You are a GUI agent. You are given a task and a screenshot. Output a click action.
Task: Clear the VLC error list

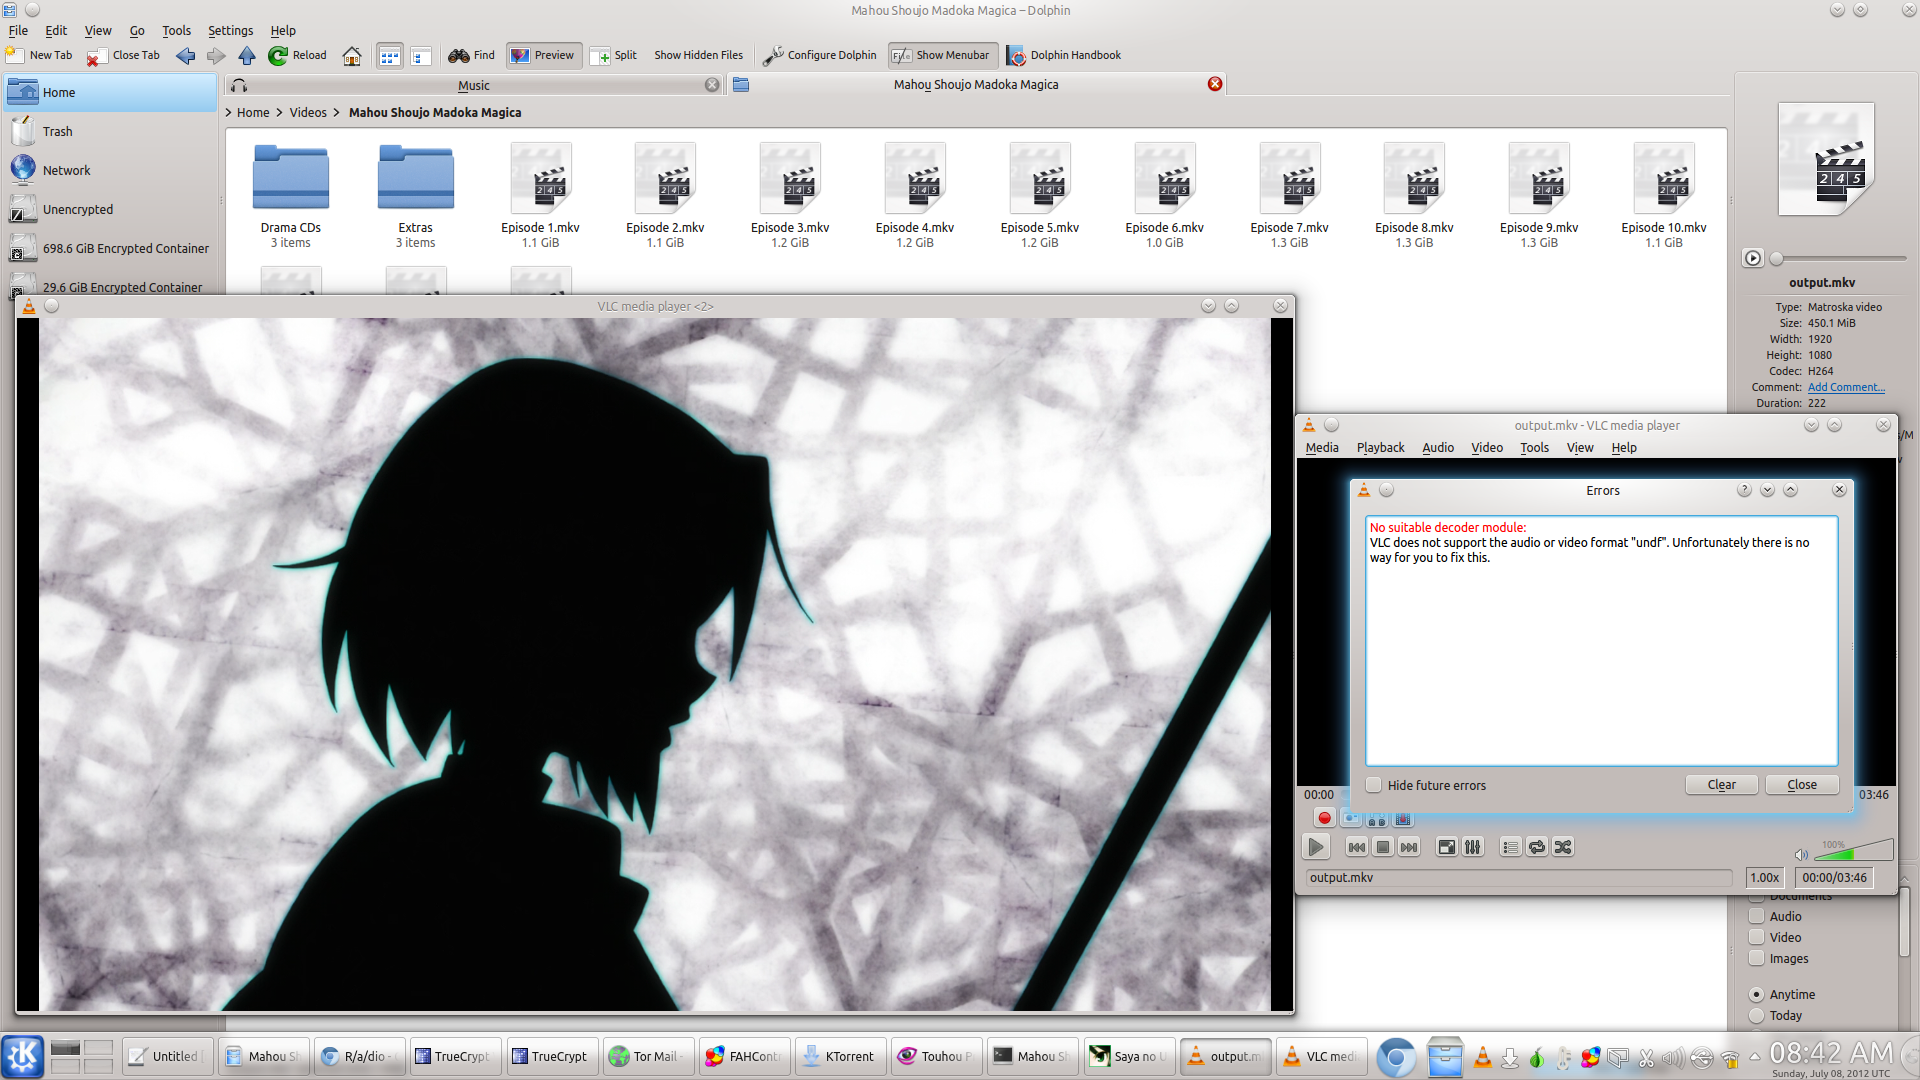tap(1721, 785)
